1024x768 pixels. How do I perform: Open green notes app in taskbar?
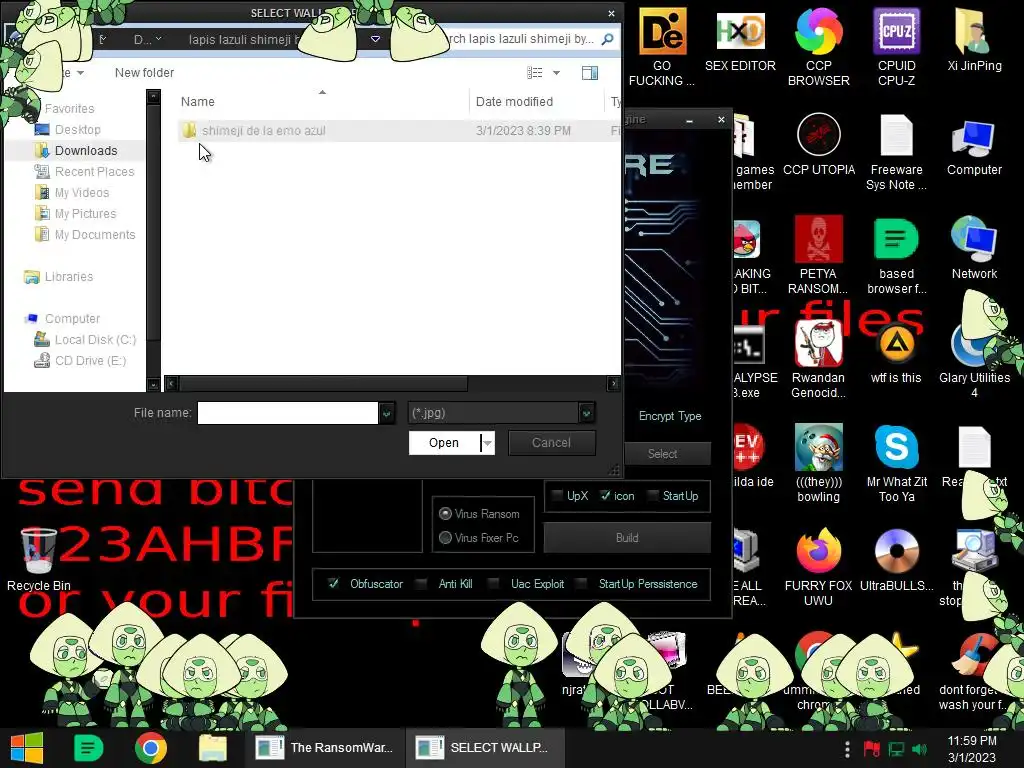88,748
